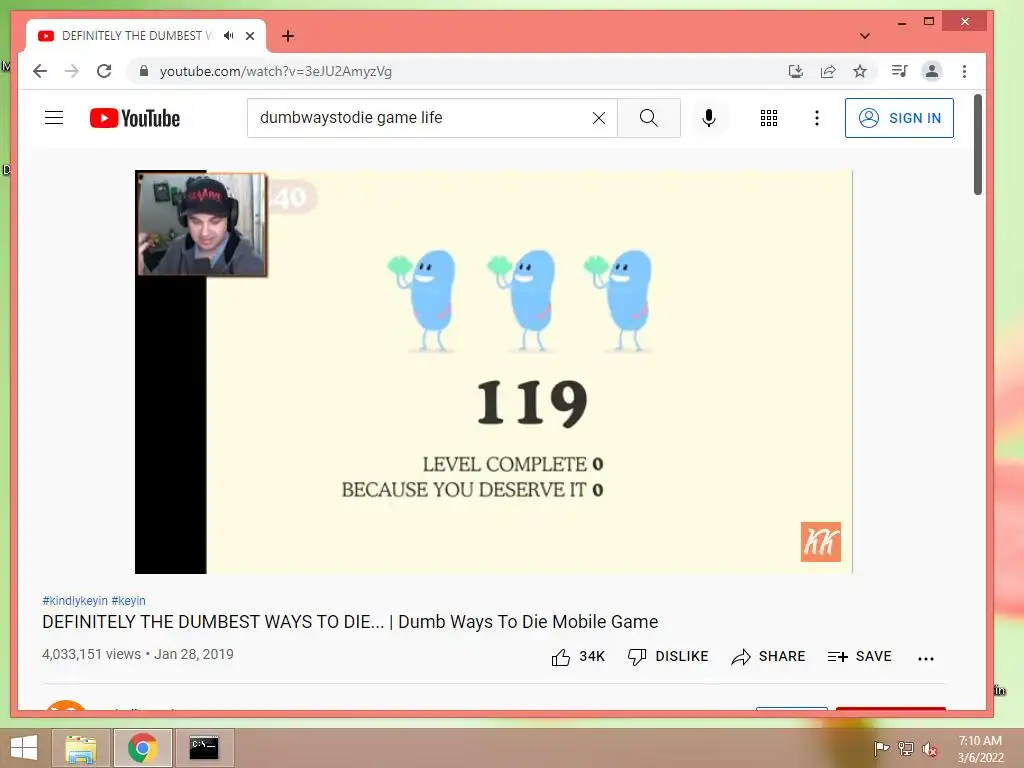Click the magnifier search button
The image size is (1024, 768).
point(648,118)
